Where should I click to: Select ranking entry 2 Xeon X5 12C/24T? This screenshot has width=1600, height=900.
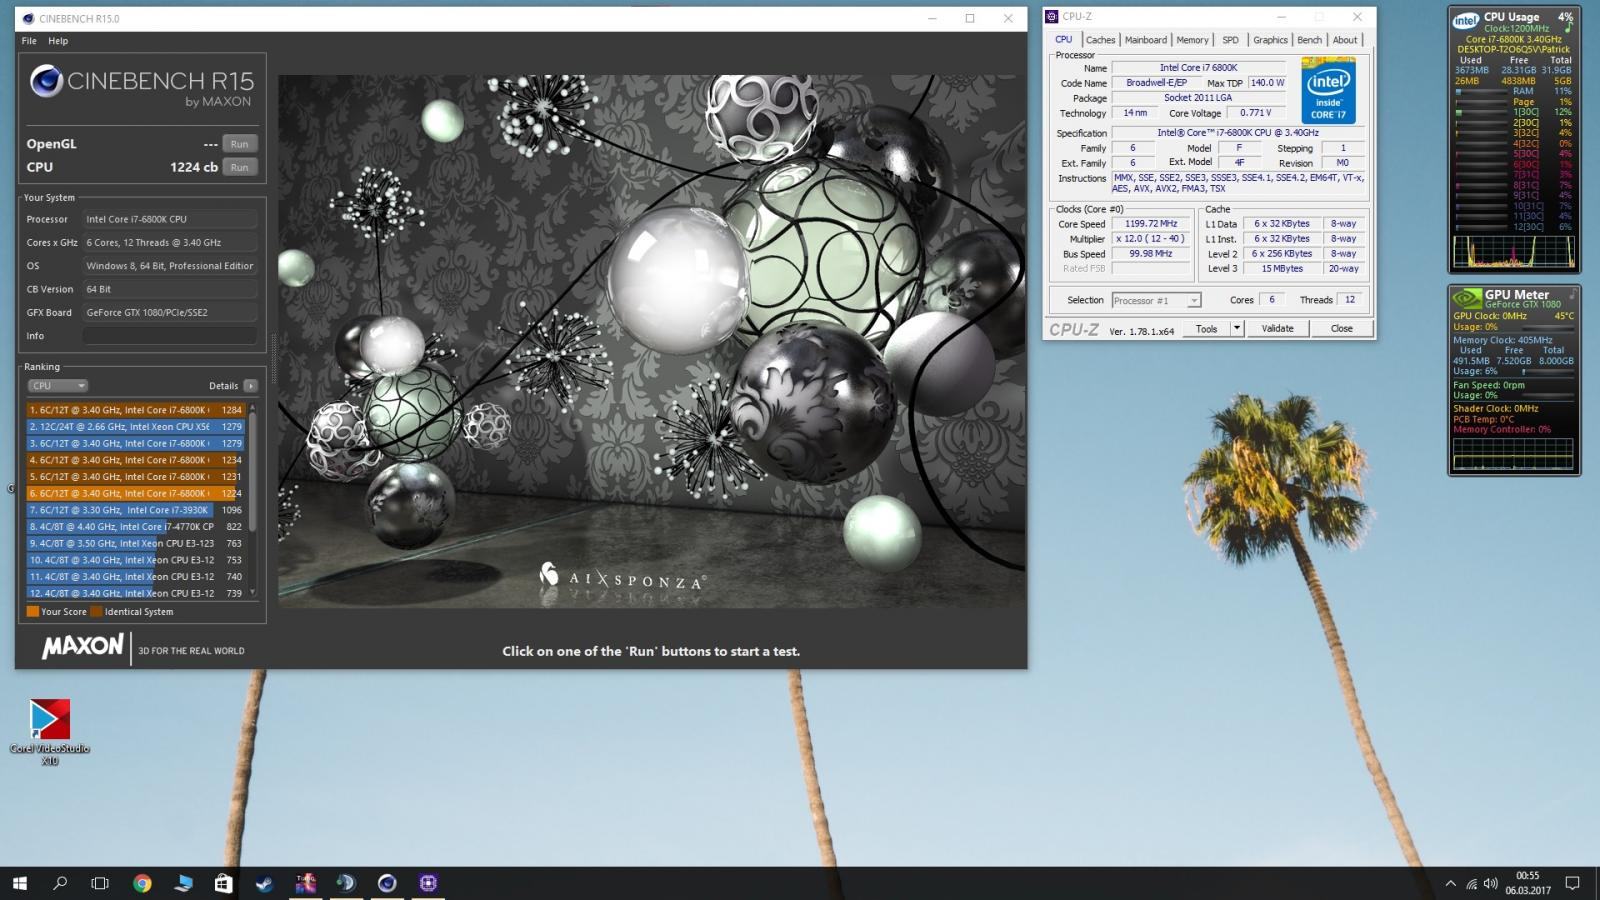(136, 427)
